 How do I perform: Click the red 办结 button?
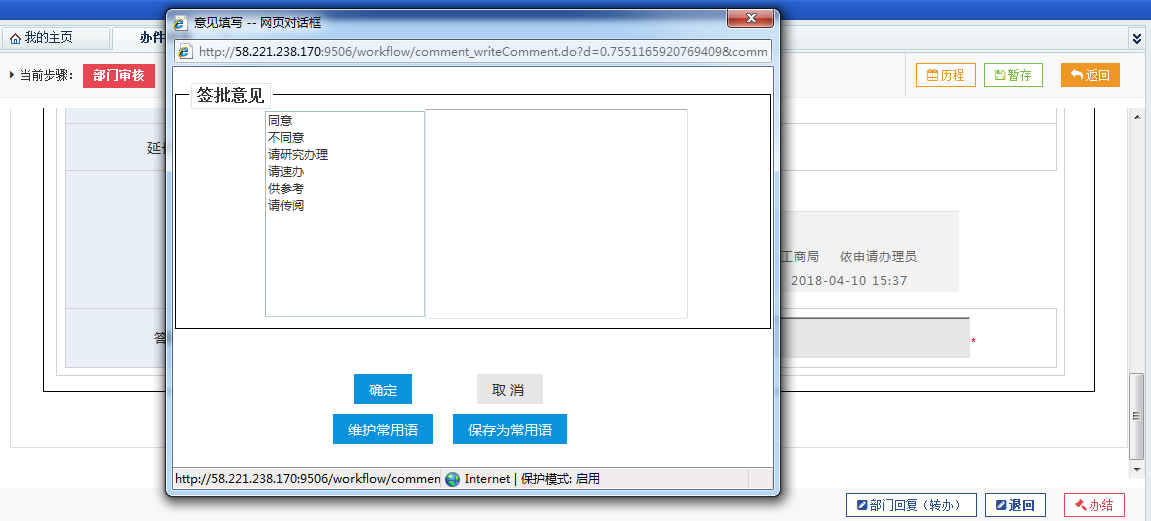[x=1094, y=505]
